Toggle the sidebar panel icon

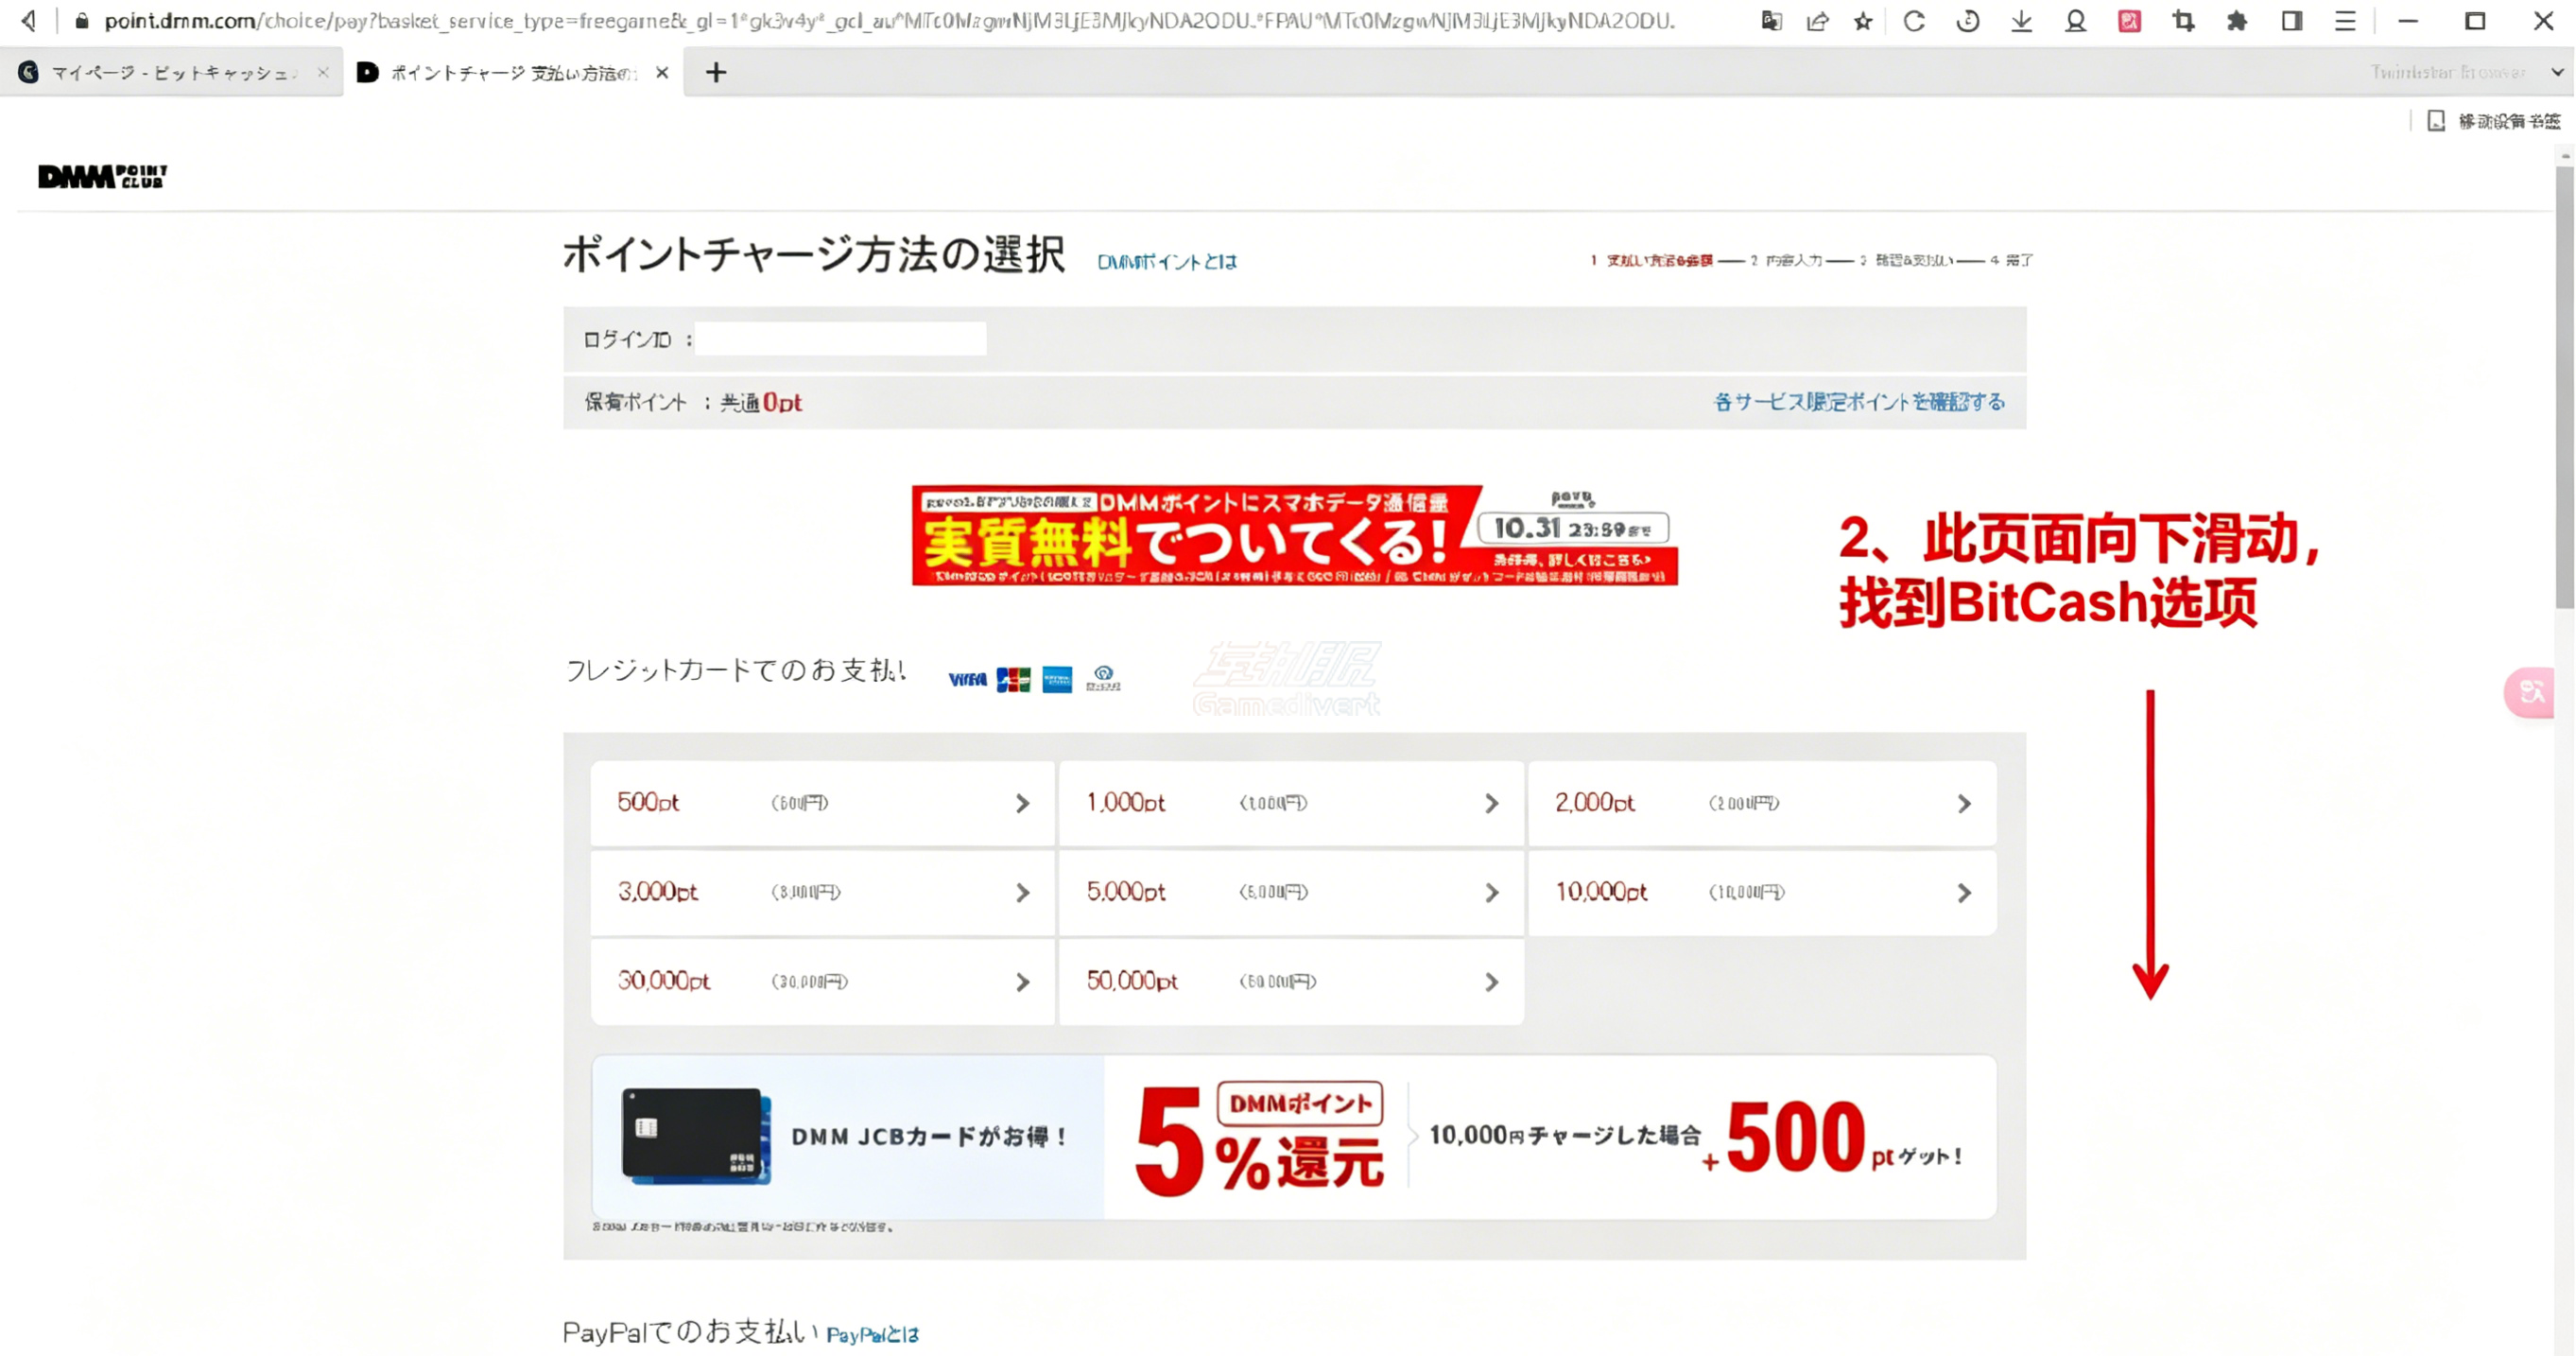(x=2291, y=21)
